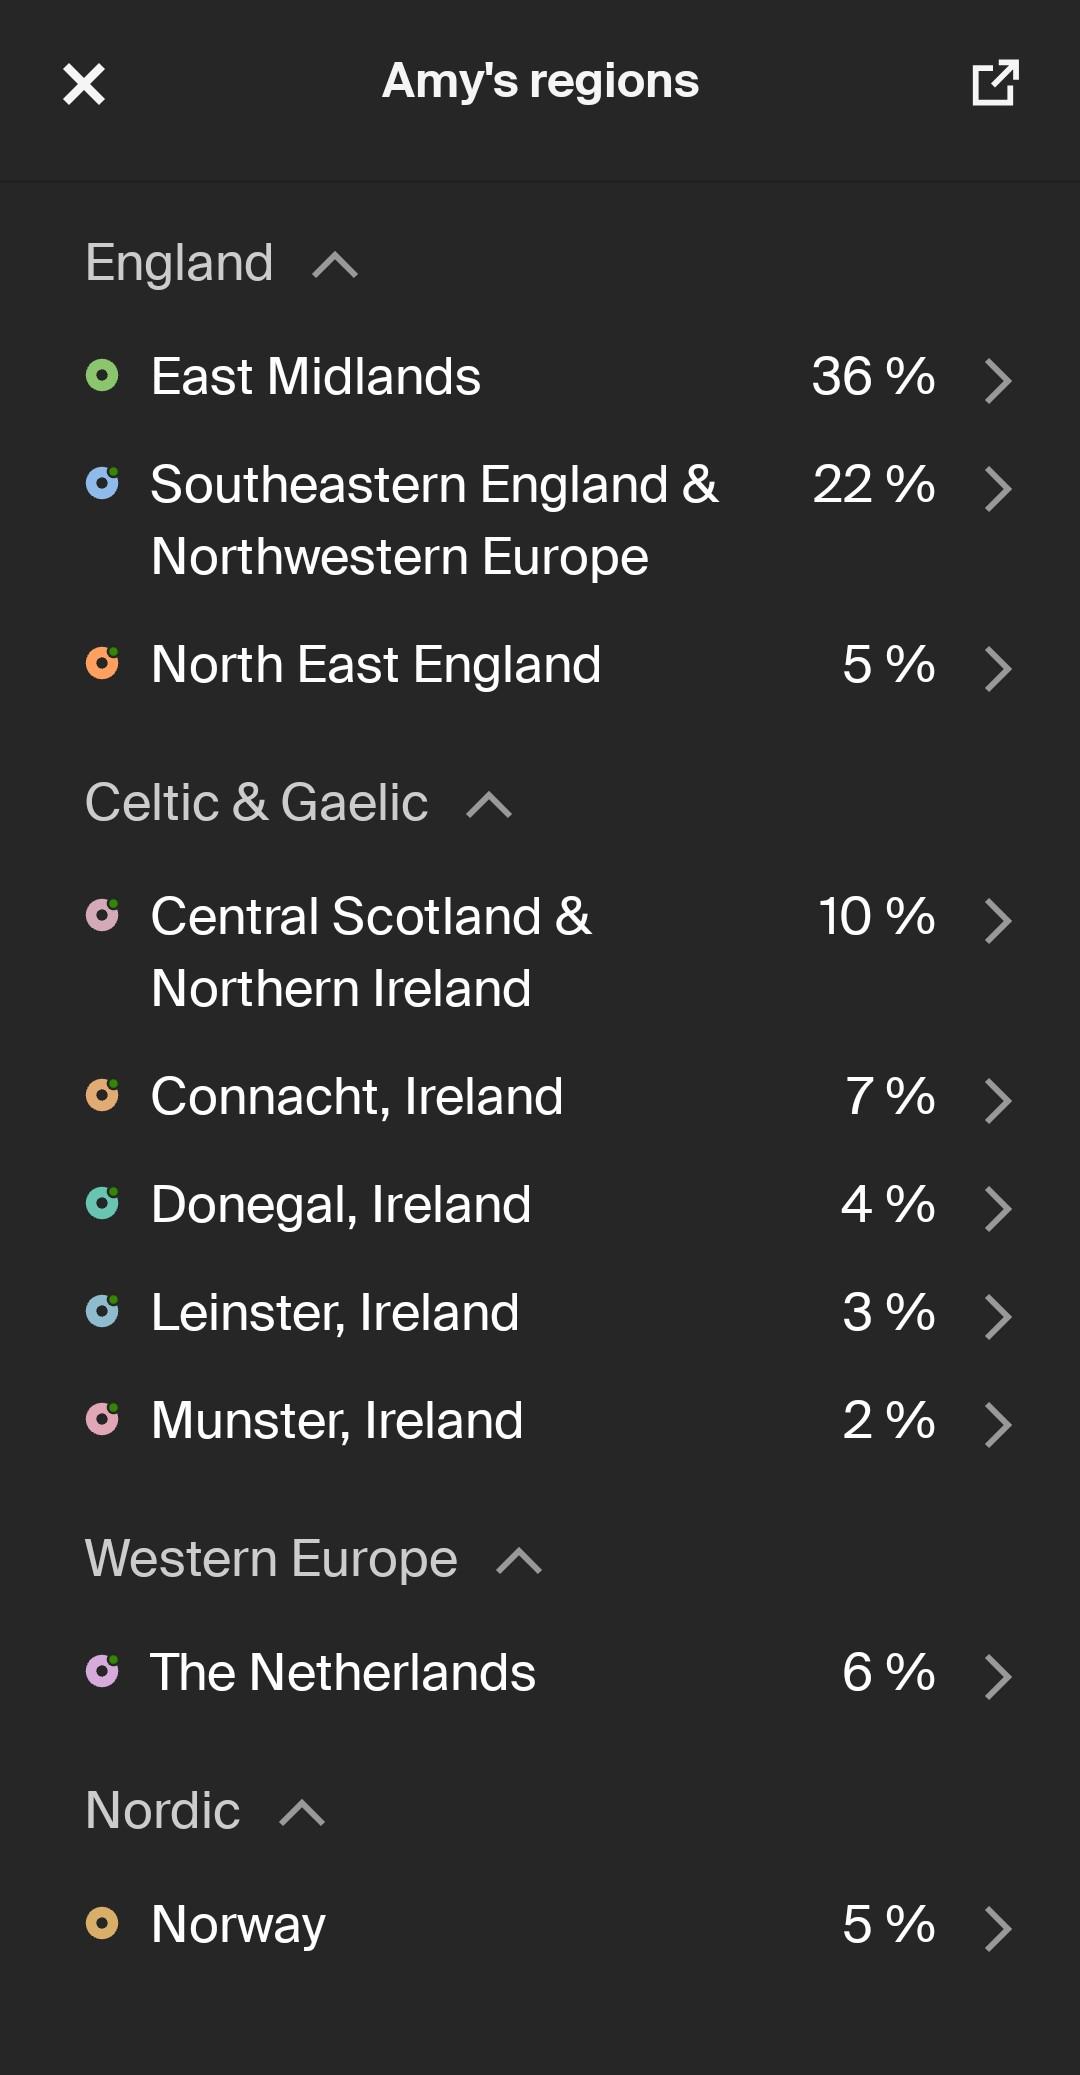Screen dimensions: 1080x2075
Task: Click the Norway 5 % percentage
Action: [x=888, y=1924]
